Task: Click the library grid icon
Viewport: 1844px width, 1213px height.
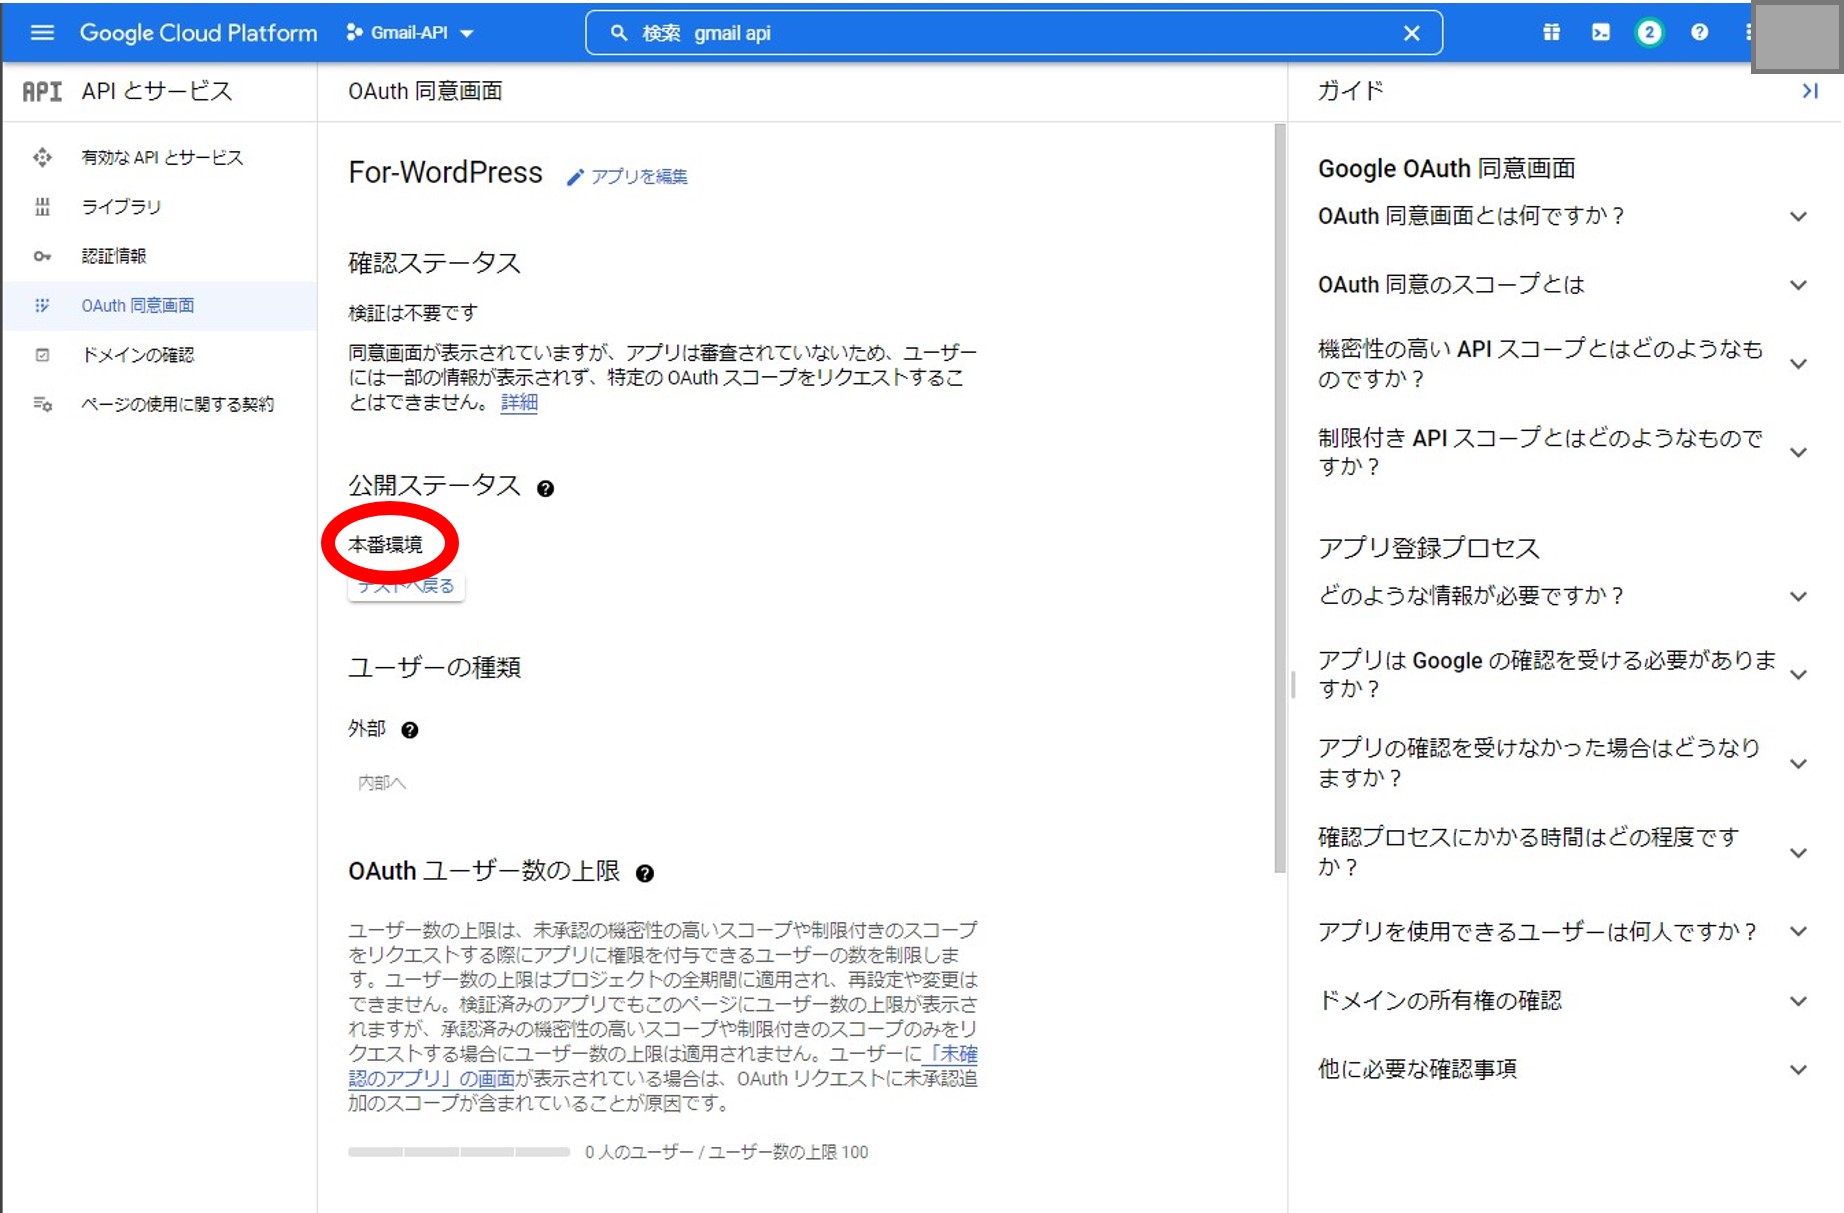Action: pos(42,206)
